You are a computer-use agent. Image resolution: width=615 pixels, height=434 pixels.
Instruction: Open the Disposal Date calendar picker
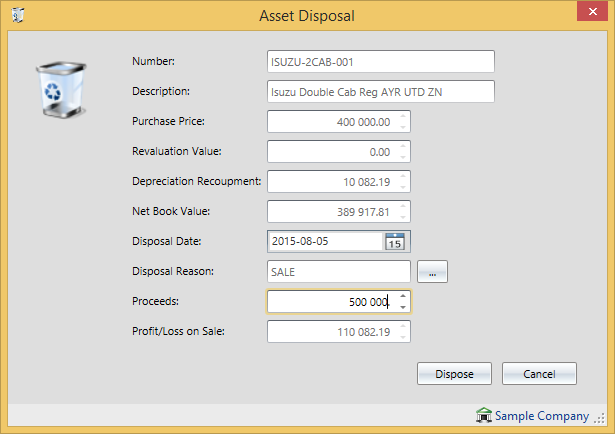394,242
